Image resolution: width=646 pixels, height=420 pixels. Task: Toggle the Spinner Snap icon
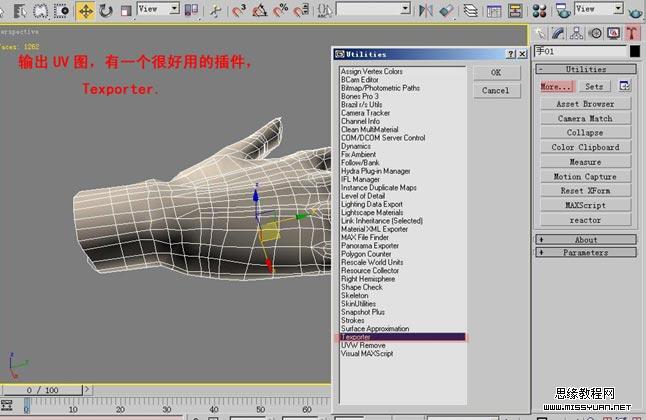(302, 10)
